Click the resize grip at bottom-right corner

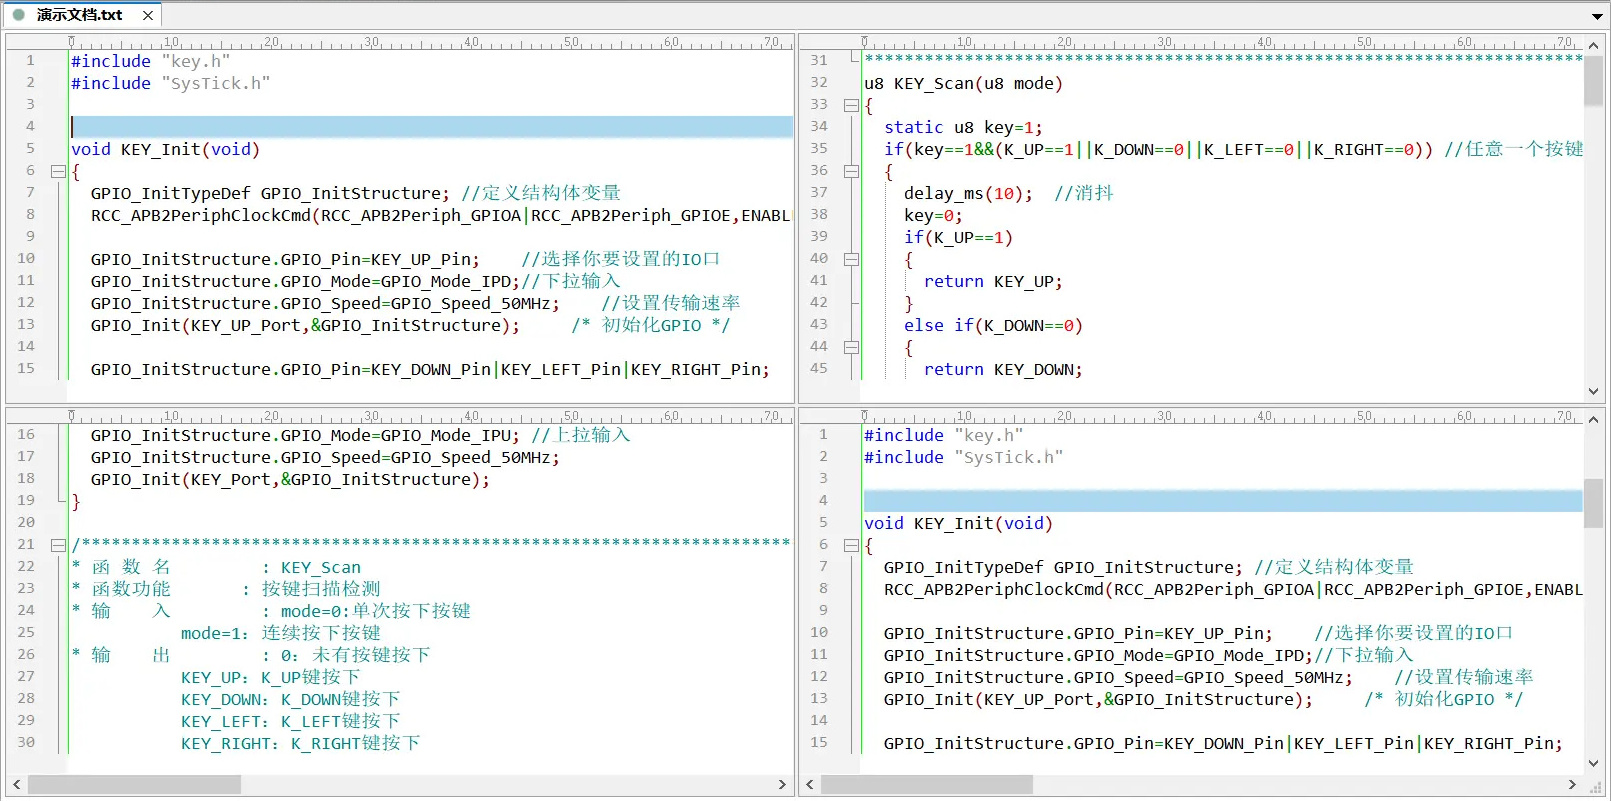(x=1595, y=786)
